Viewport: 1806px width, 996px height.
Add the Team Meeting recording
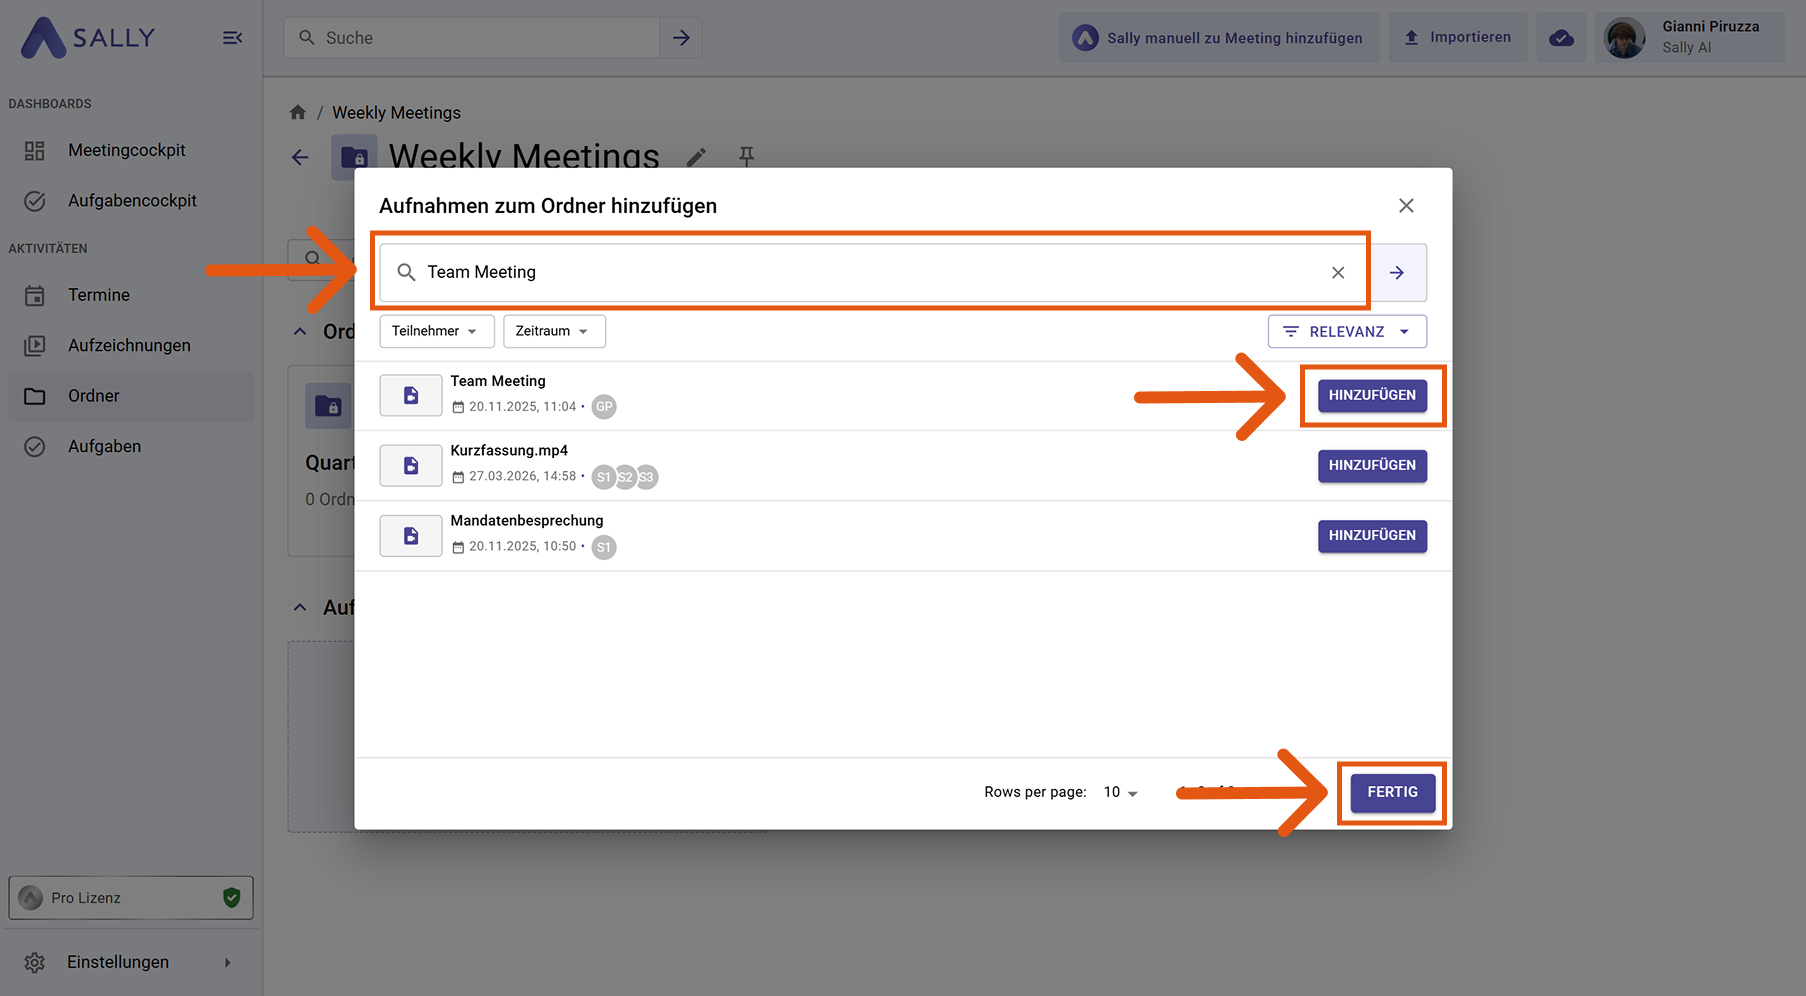pos(1371,396)
